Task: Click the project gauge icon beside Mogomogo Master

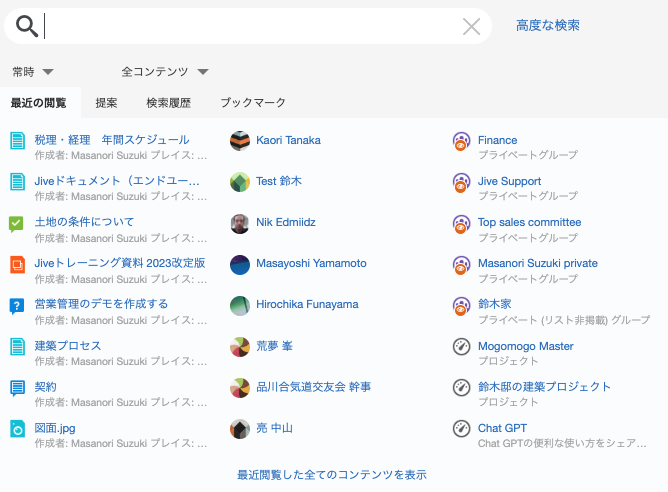Action: click(461, 346)
